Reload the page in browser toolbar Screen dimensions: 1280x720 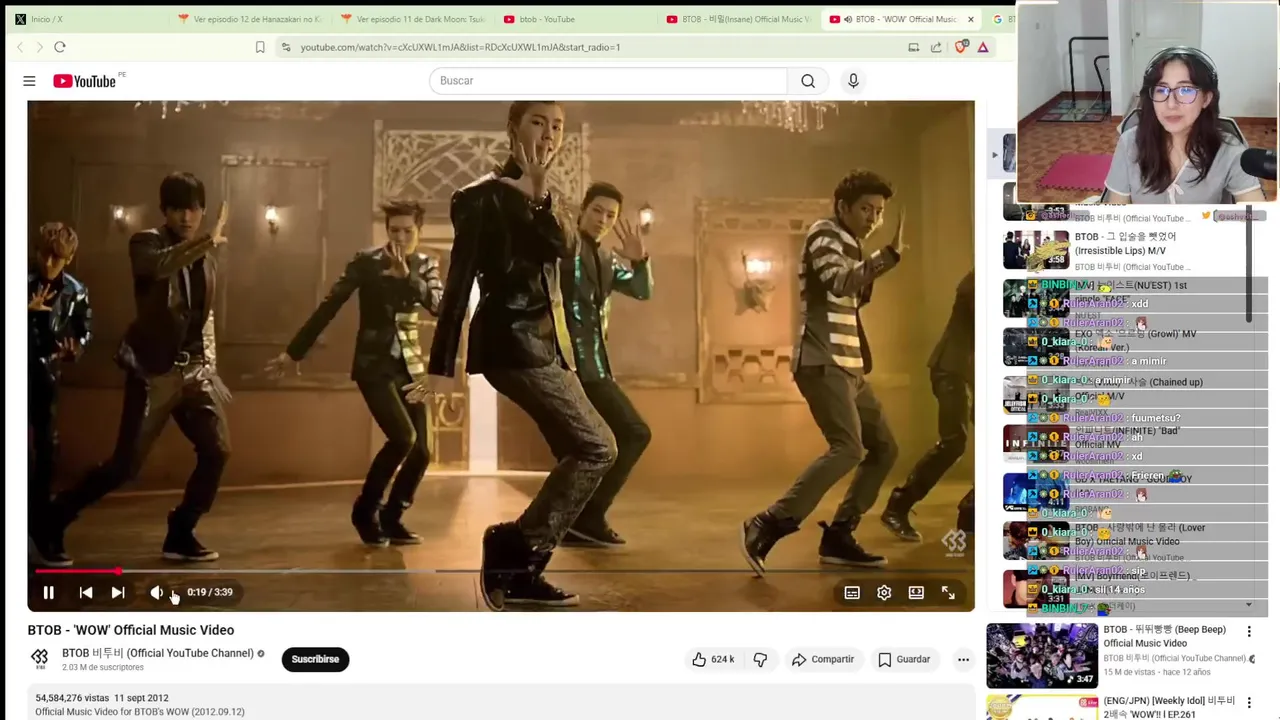pyautogui.click(x=60, y=47)
